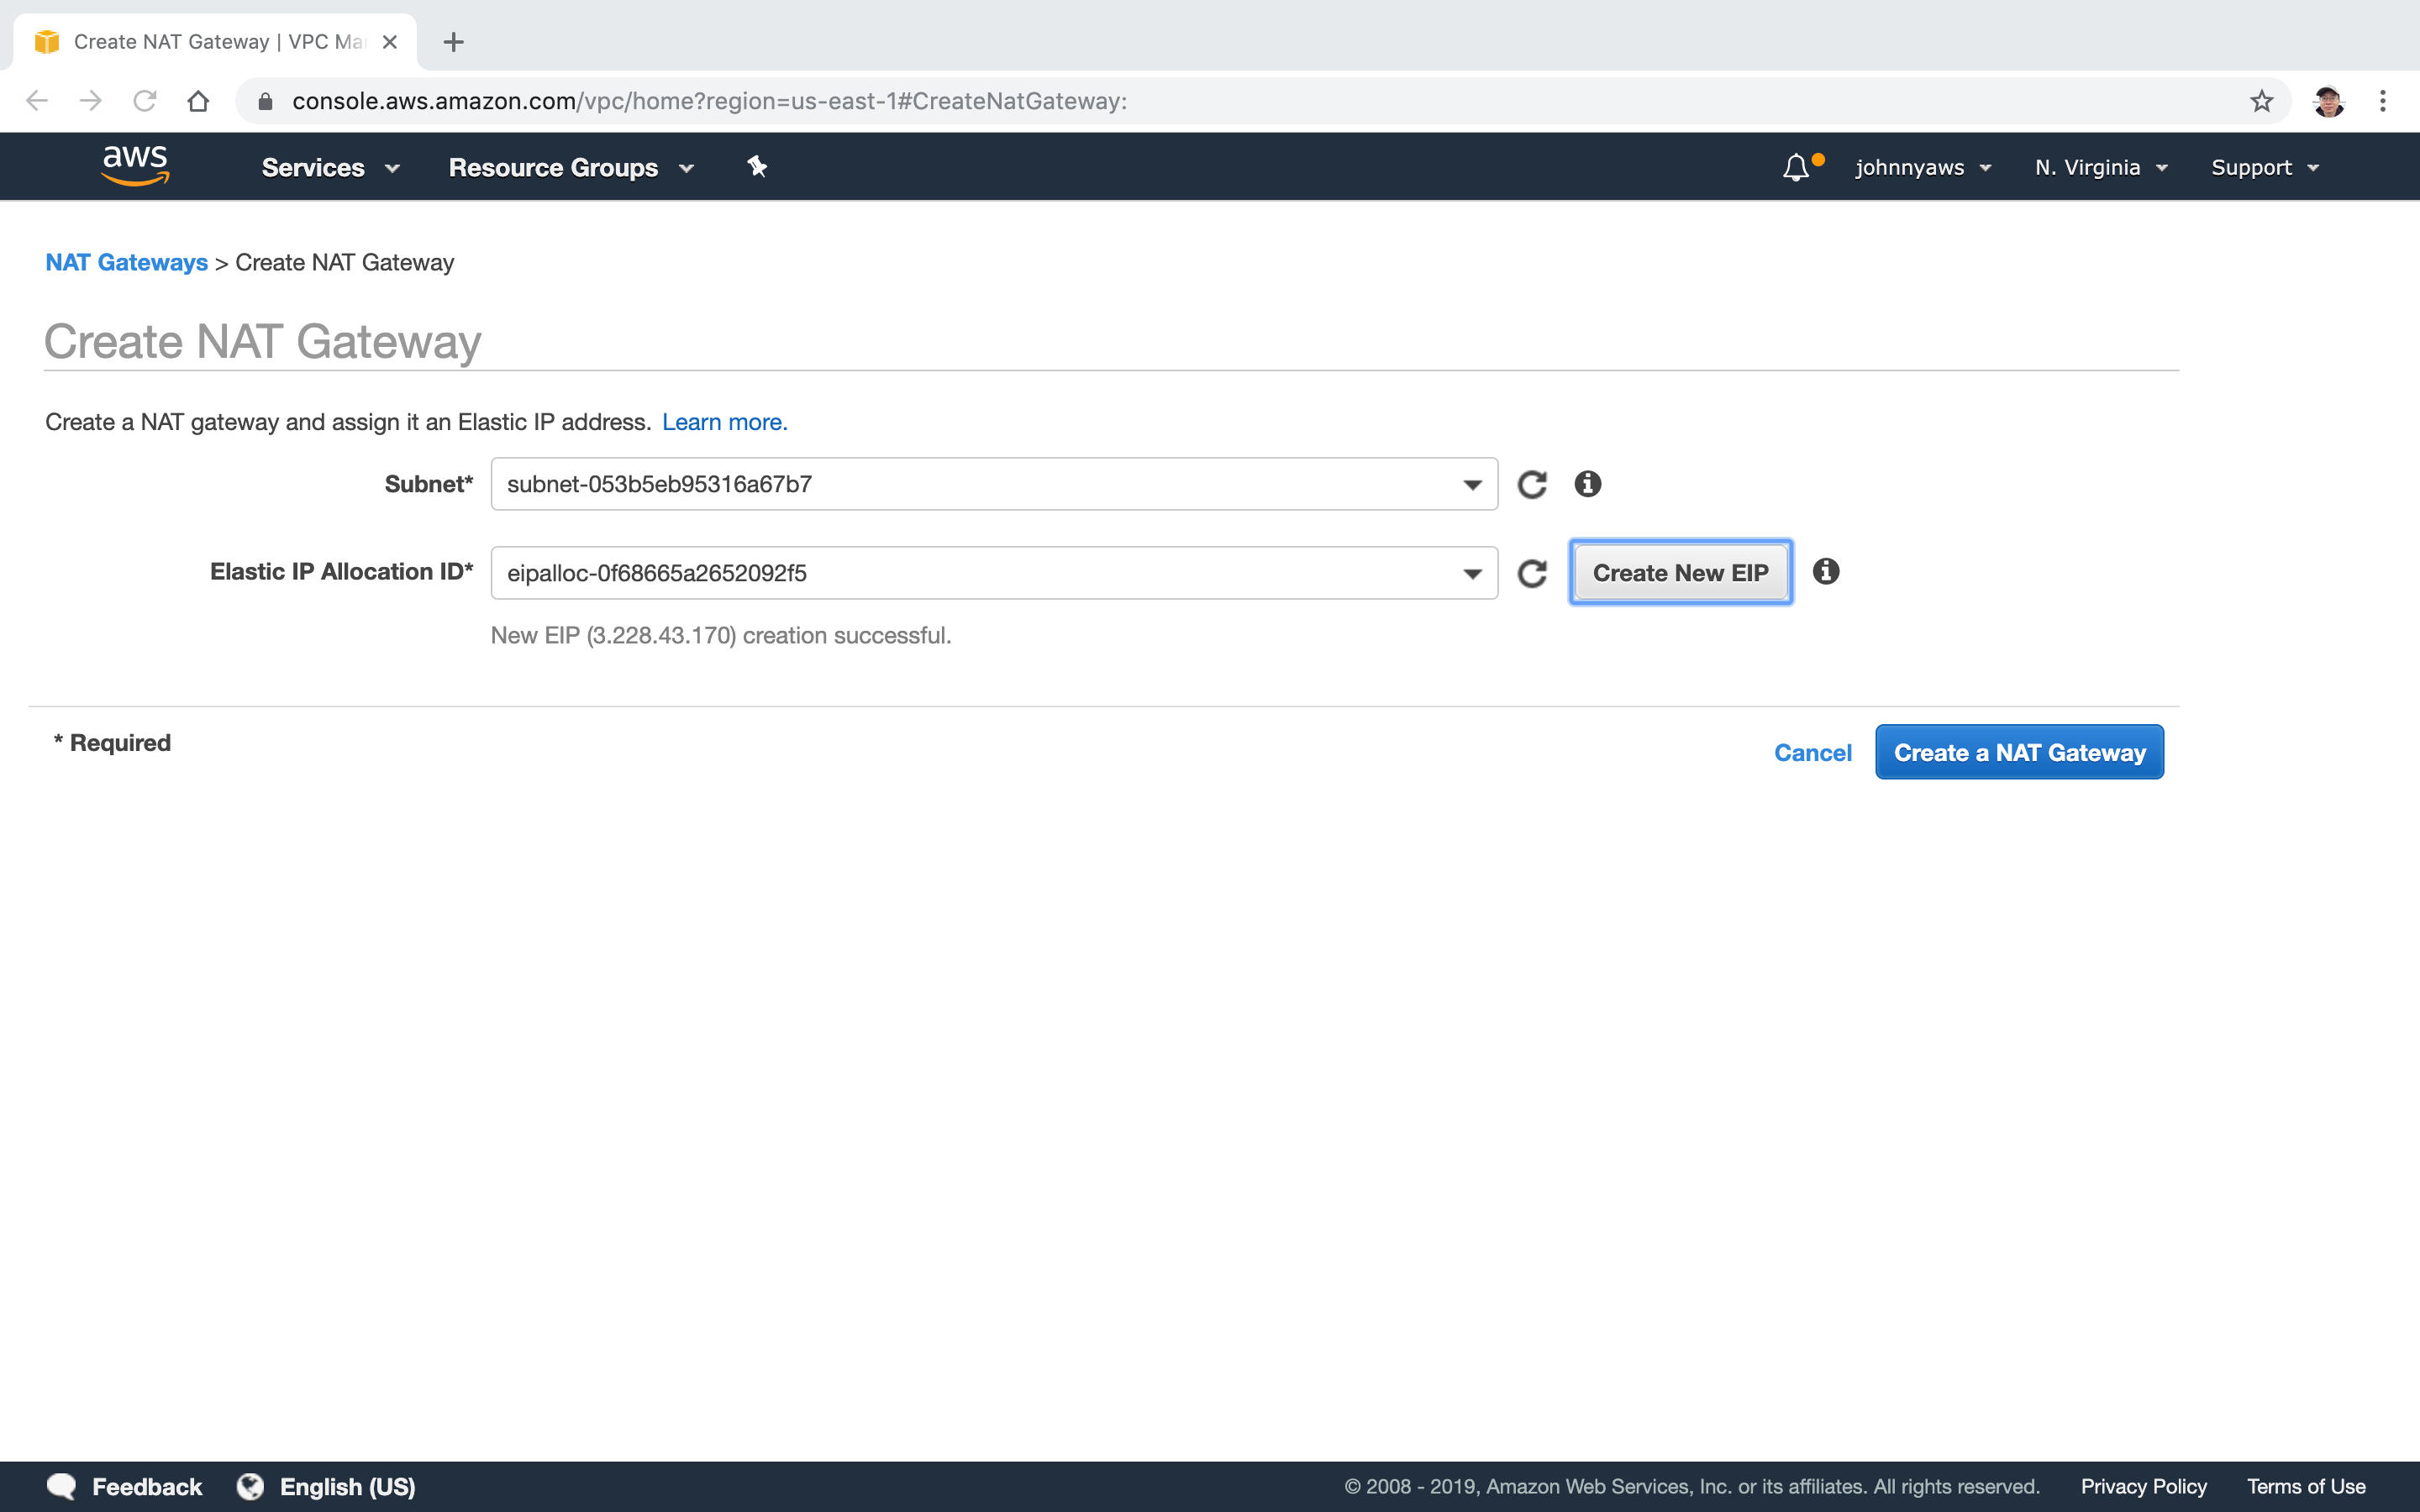Cancel NAT gateway creation
The image size is (2420, 1512).
click(1812, 752)
